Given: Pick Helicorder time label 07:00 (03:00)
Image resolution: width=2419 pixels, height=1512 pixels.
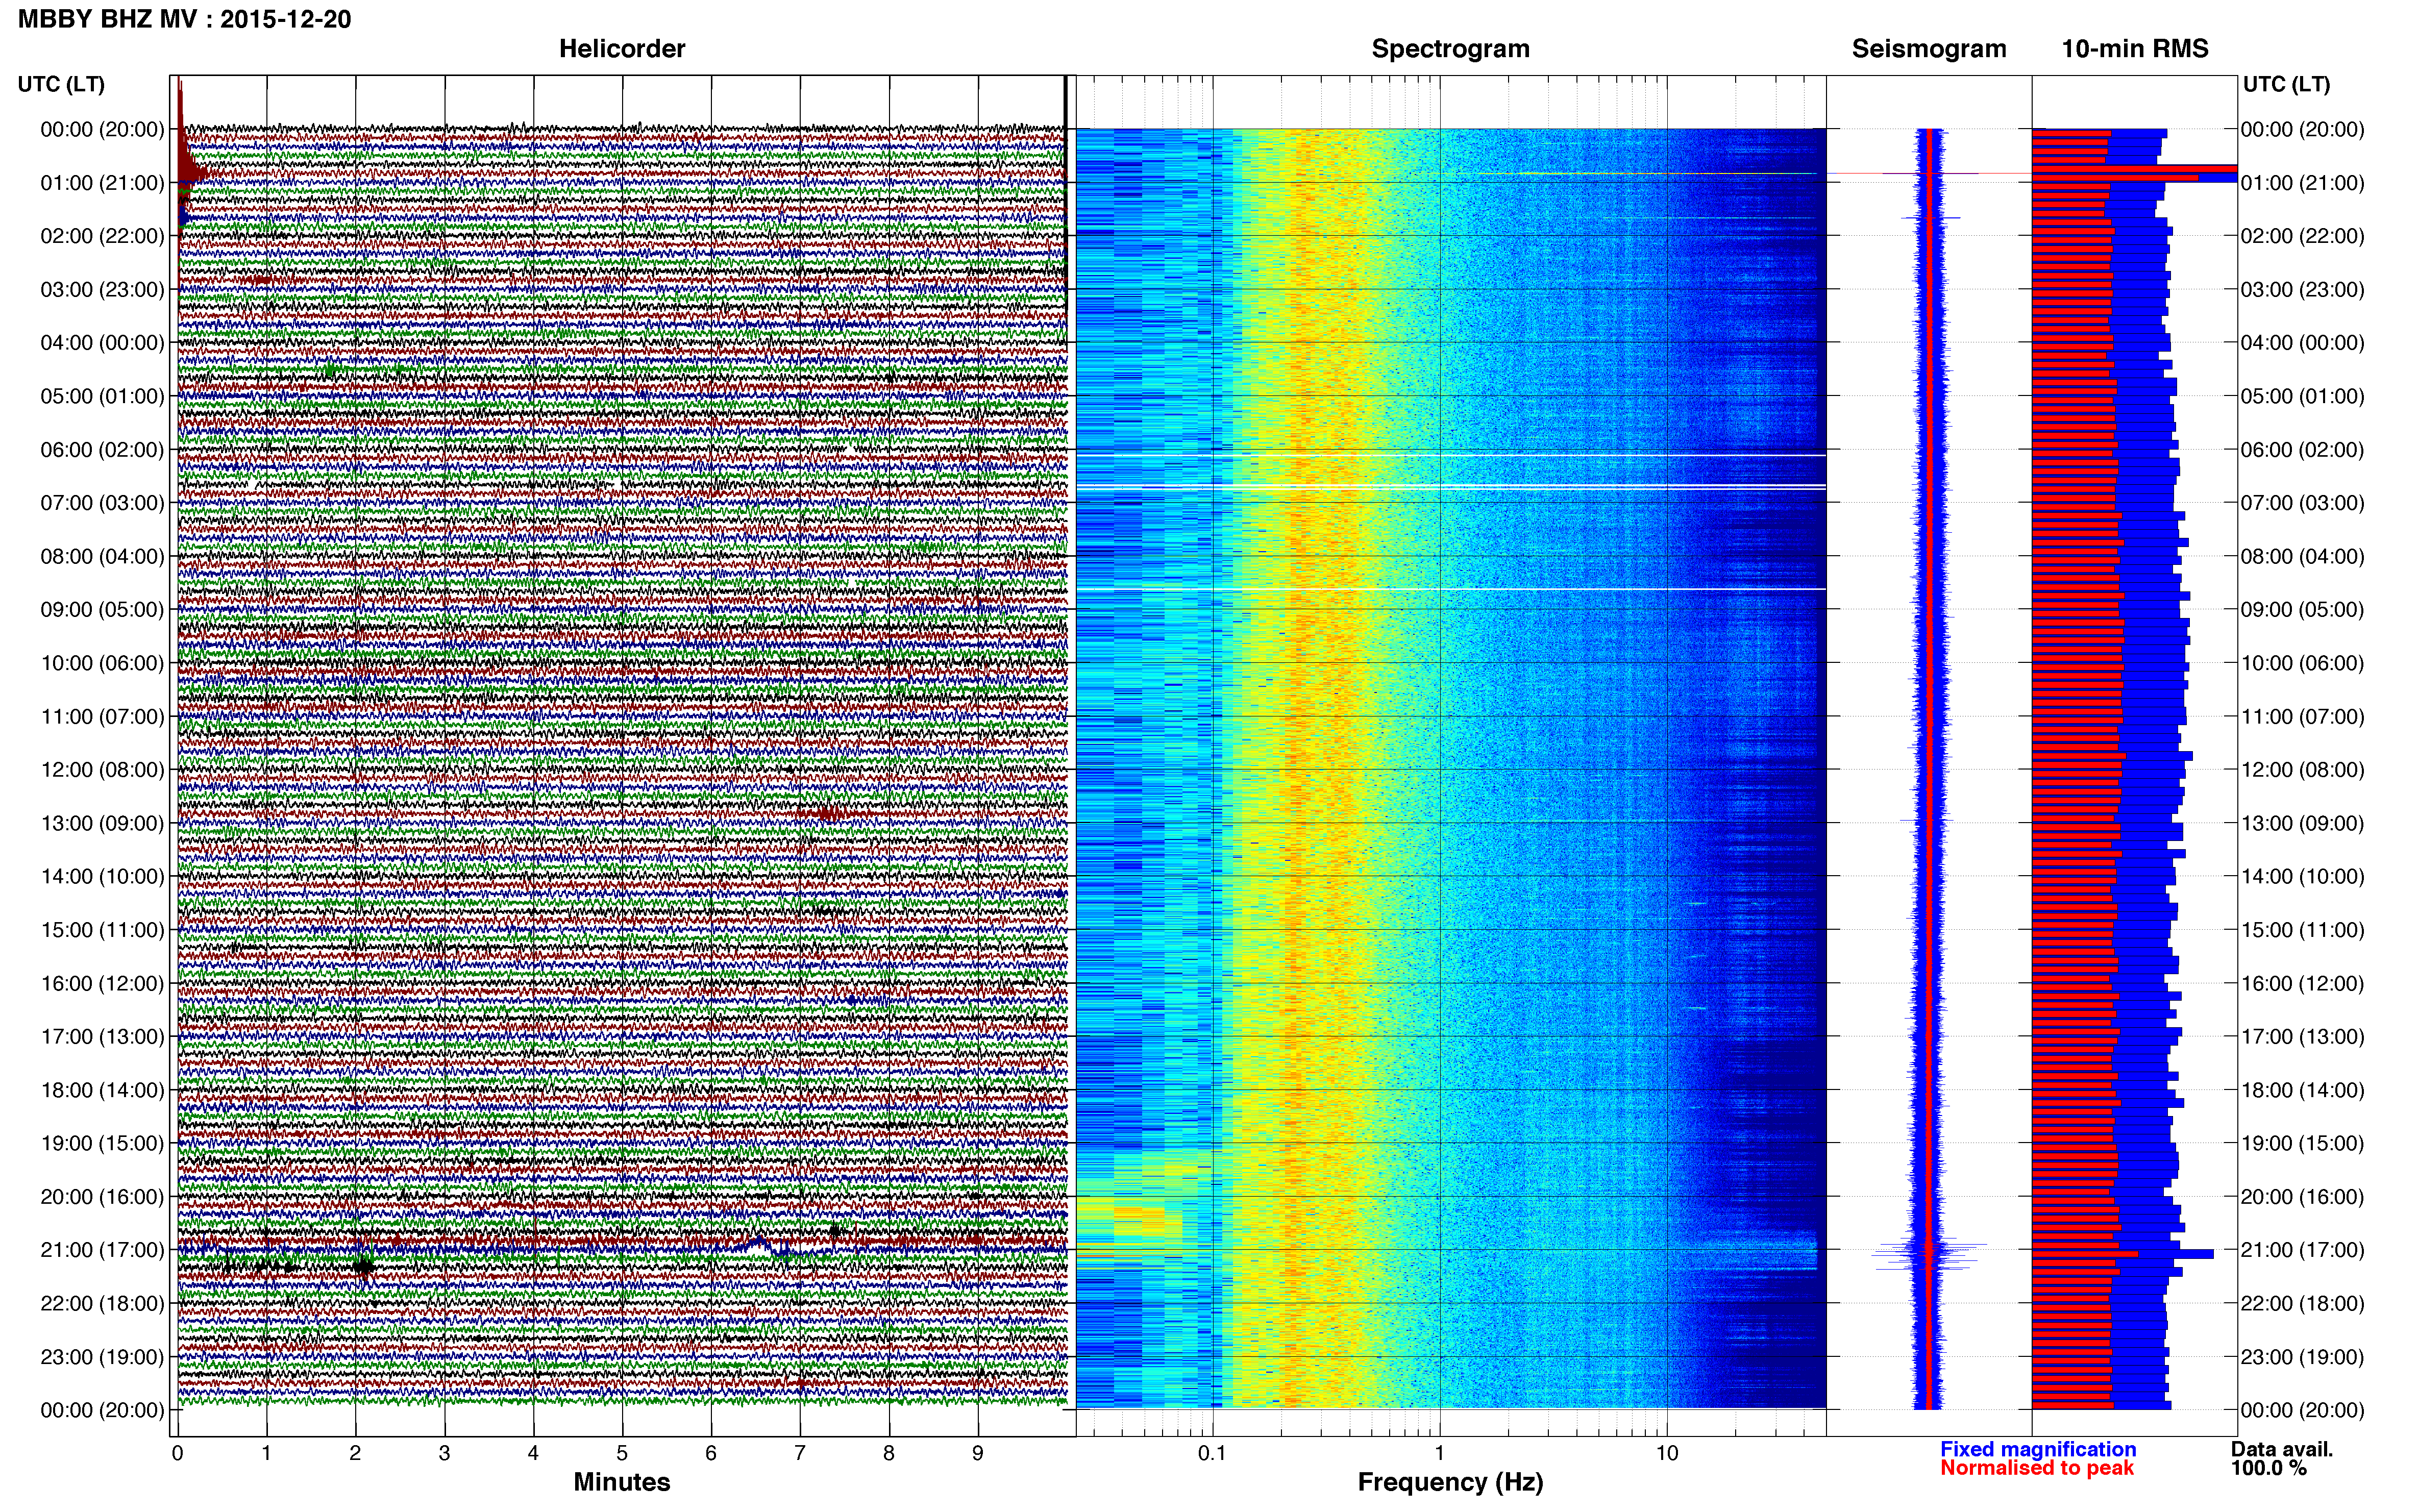Looking at the screenshot, I should pyautogui.click(x=102, y=503).
